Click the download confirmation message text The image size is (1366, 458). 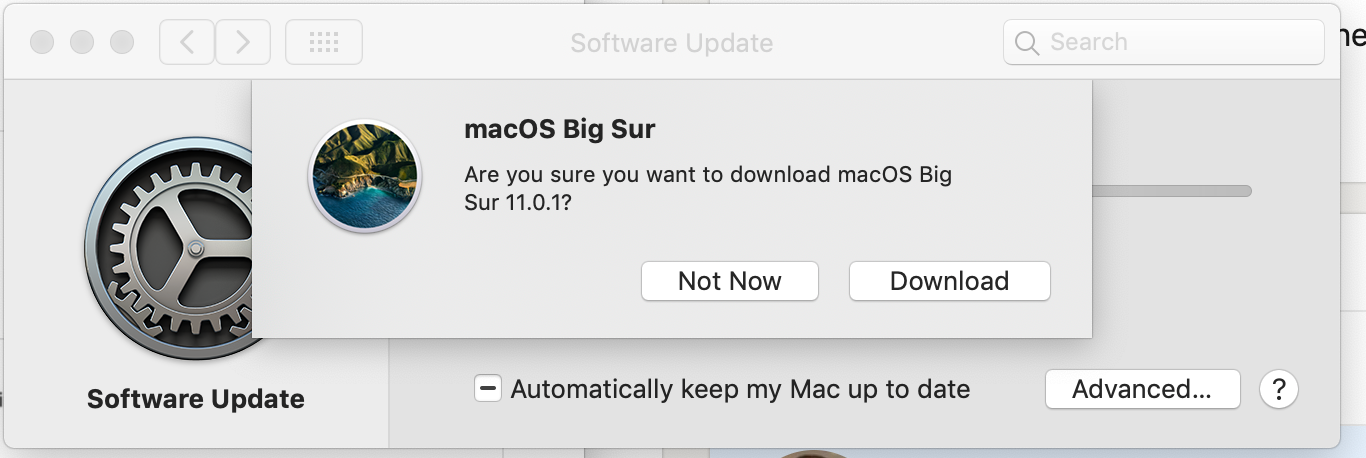click(x=708, y=188)
